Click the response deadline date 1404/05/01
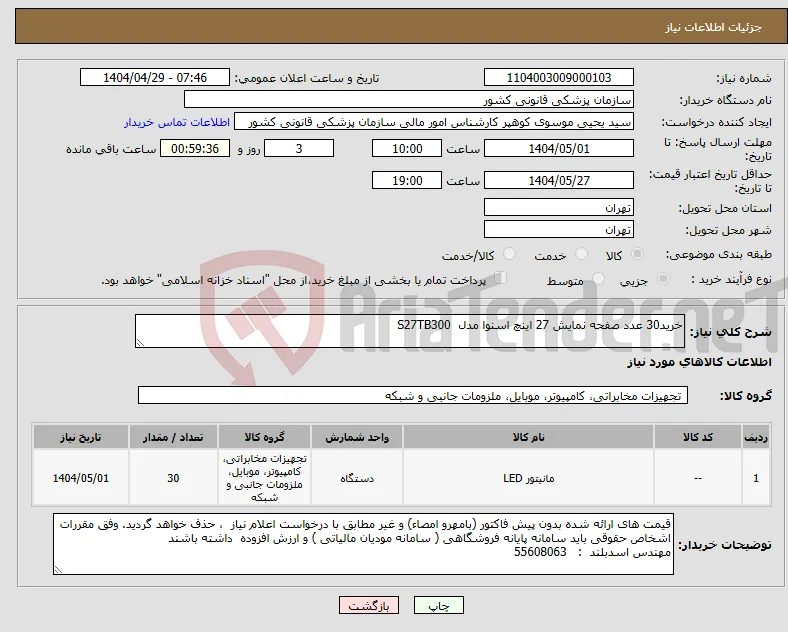This screenshot has height=632, width=788. click(x=559, y=149)
